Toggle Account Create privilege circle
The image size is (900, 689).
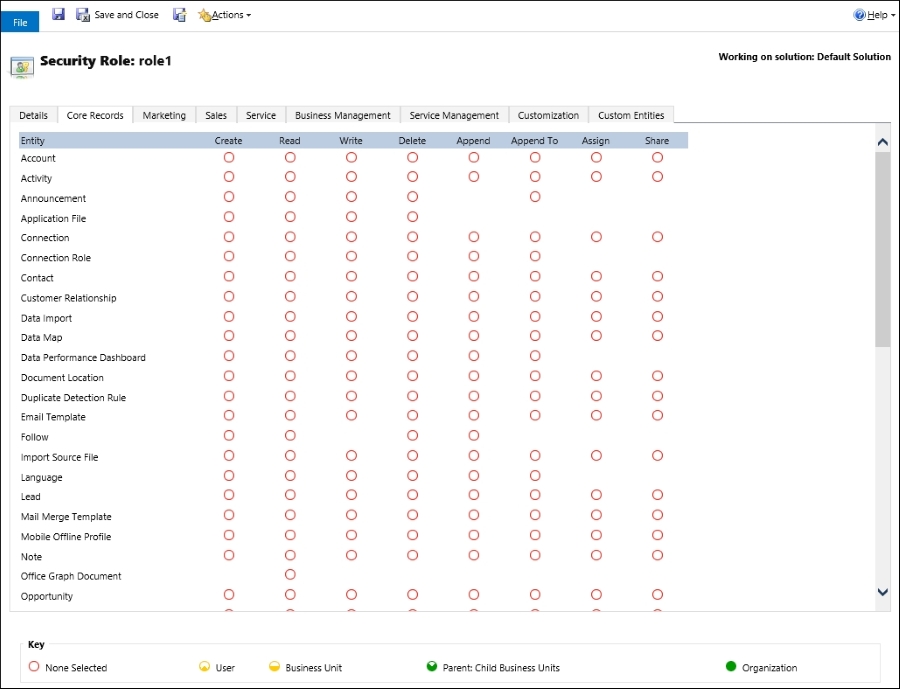[x=229, y=157]
